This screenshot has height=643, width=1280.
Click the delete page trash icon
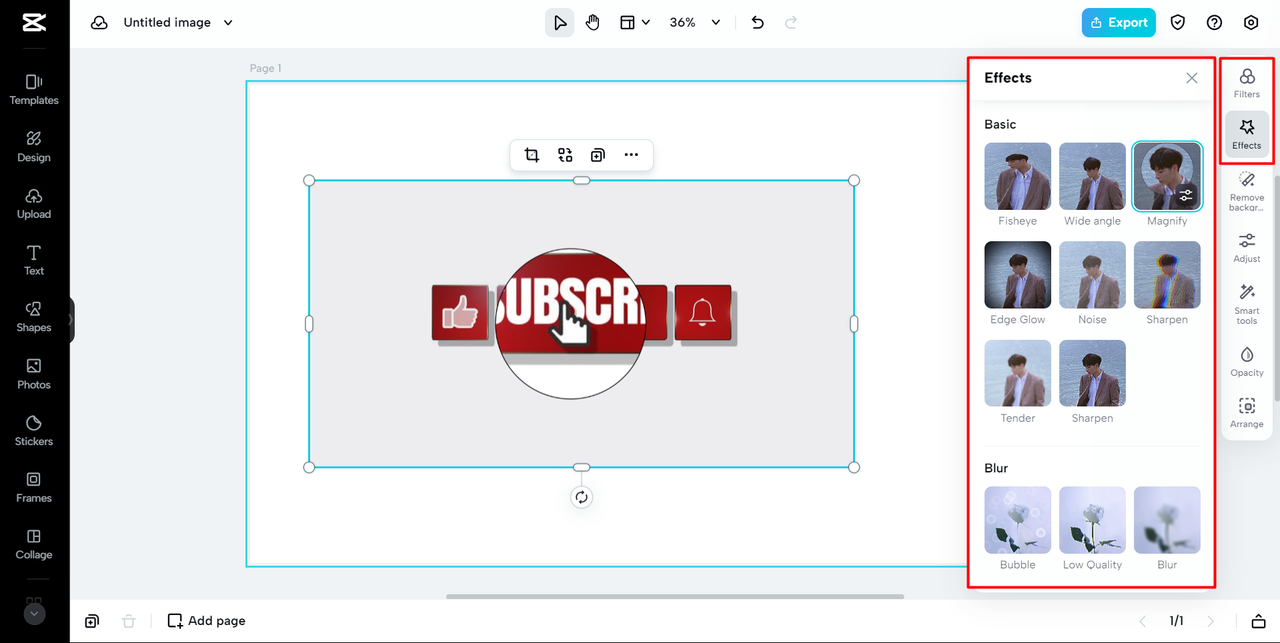click(x=128, y=621)
